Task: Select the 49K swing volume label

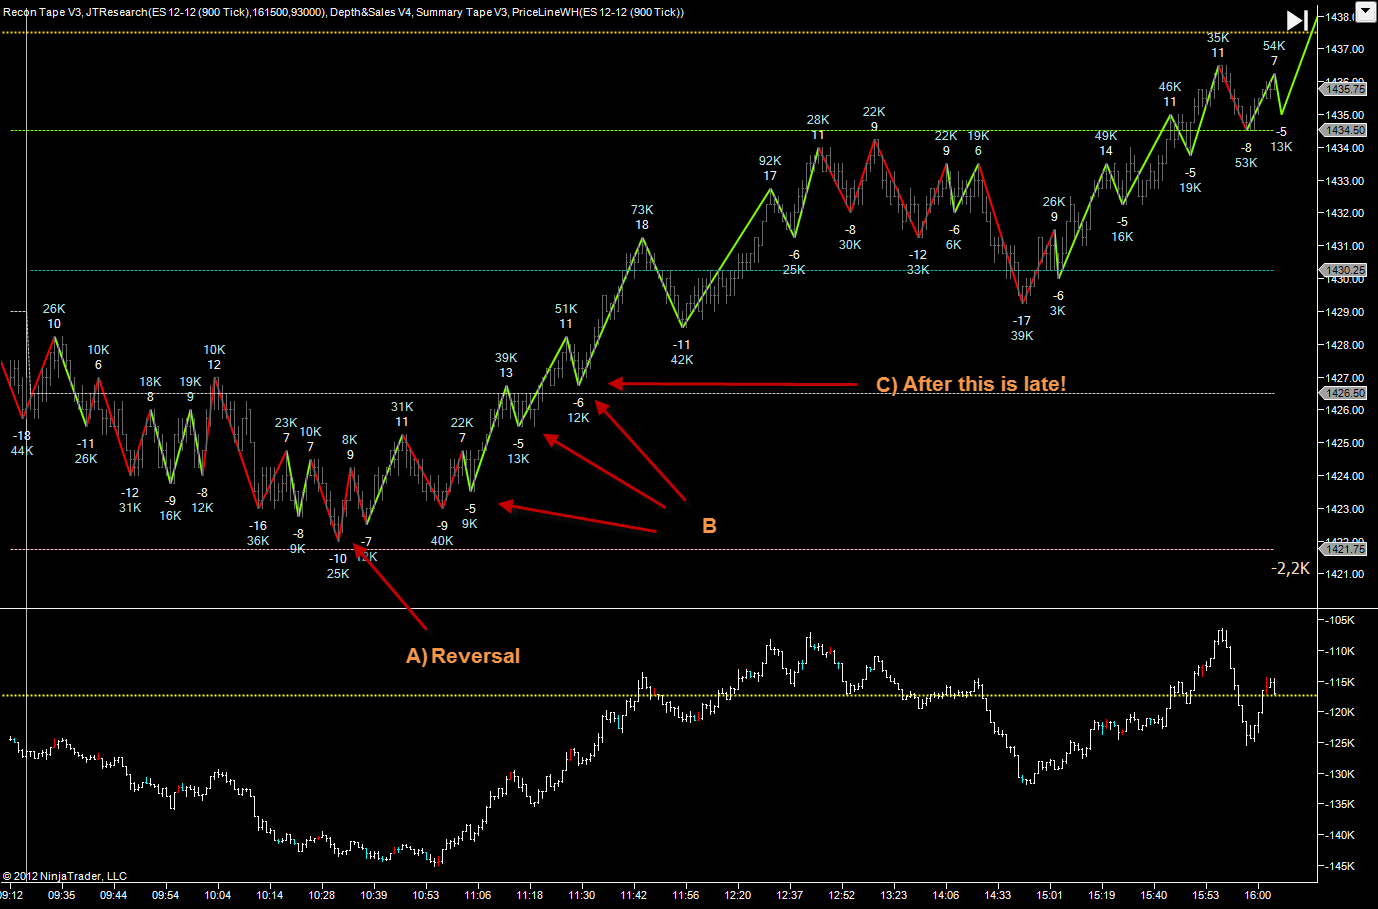Action: click(x=1106, y=136)
